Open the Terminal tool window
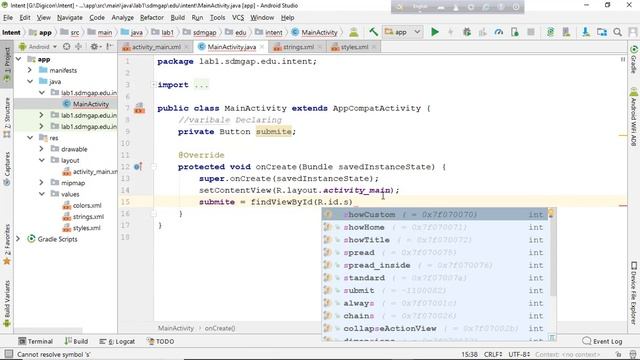640x360 pixels. tap(36, 341)
